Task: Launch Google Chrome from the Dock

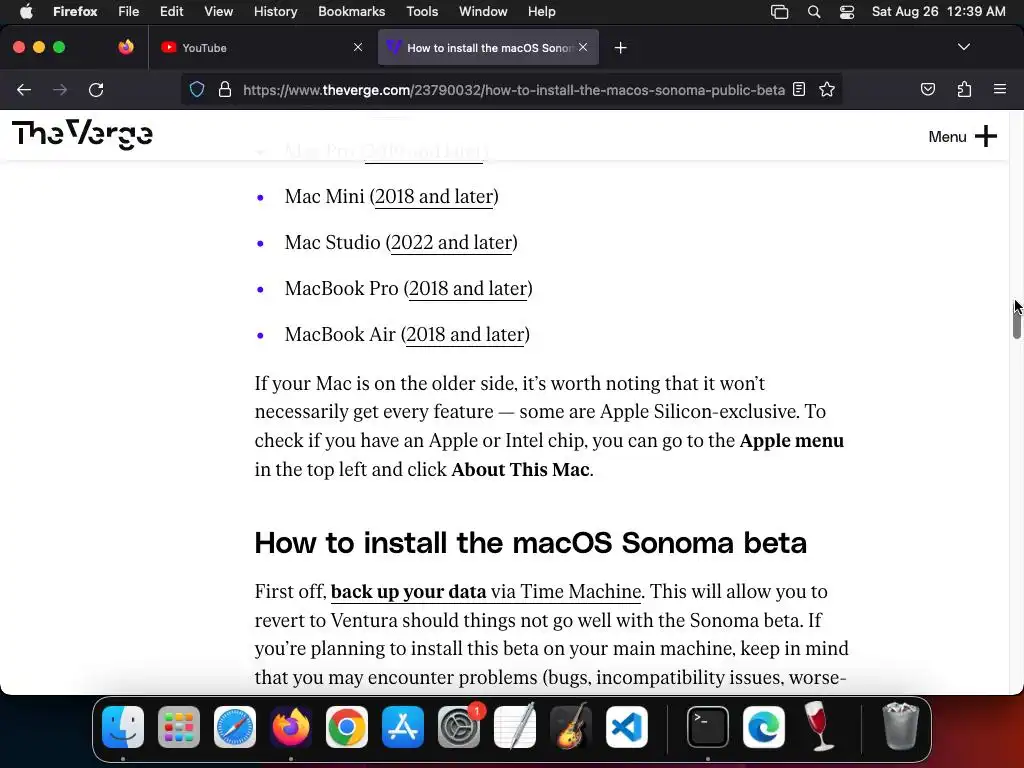Action: (347, 727)
